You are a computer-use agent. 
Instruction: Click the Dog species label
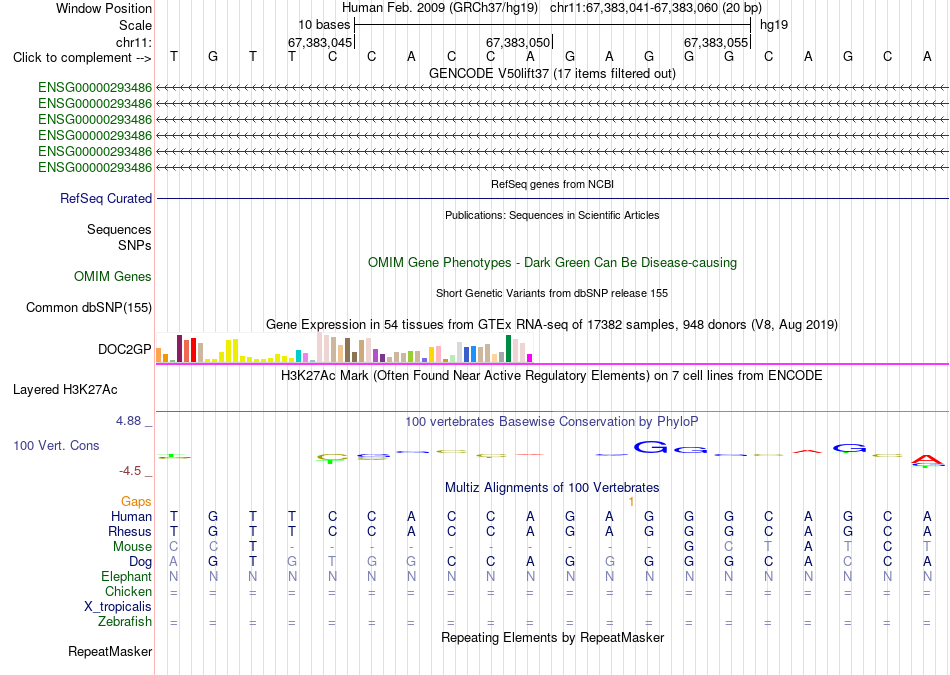point(140,562)
